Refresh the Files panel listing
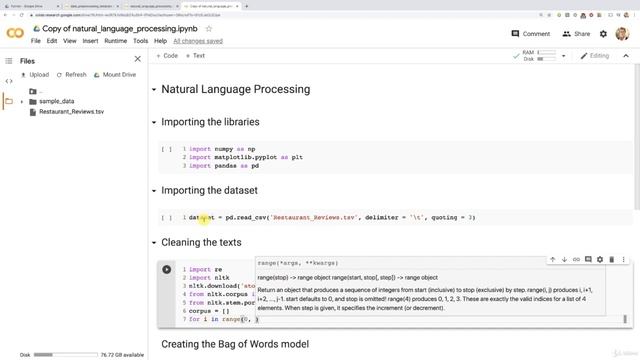Image resolution: width=640 pixels, height=360 pixels. click(x=71, y=75)
